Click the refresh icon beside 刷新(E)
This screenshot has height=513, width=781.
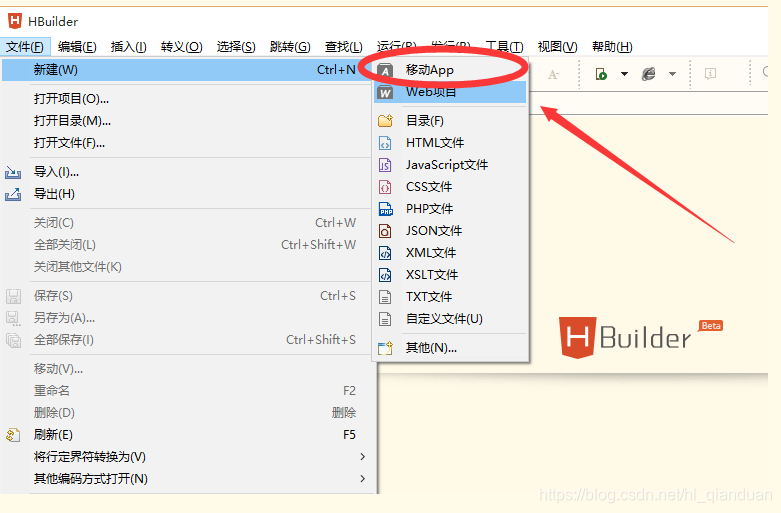(13, 435)
